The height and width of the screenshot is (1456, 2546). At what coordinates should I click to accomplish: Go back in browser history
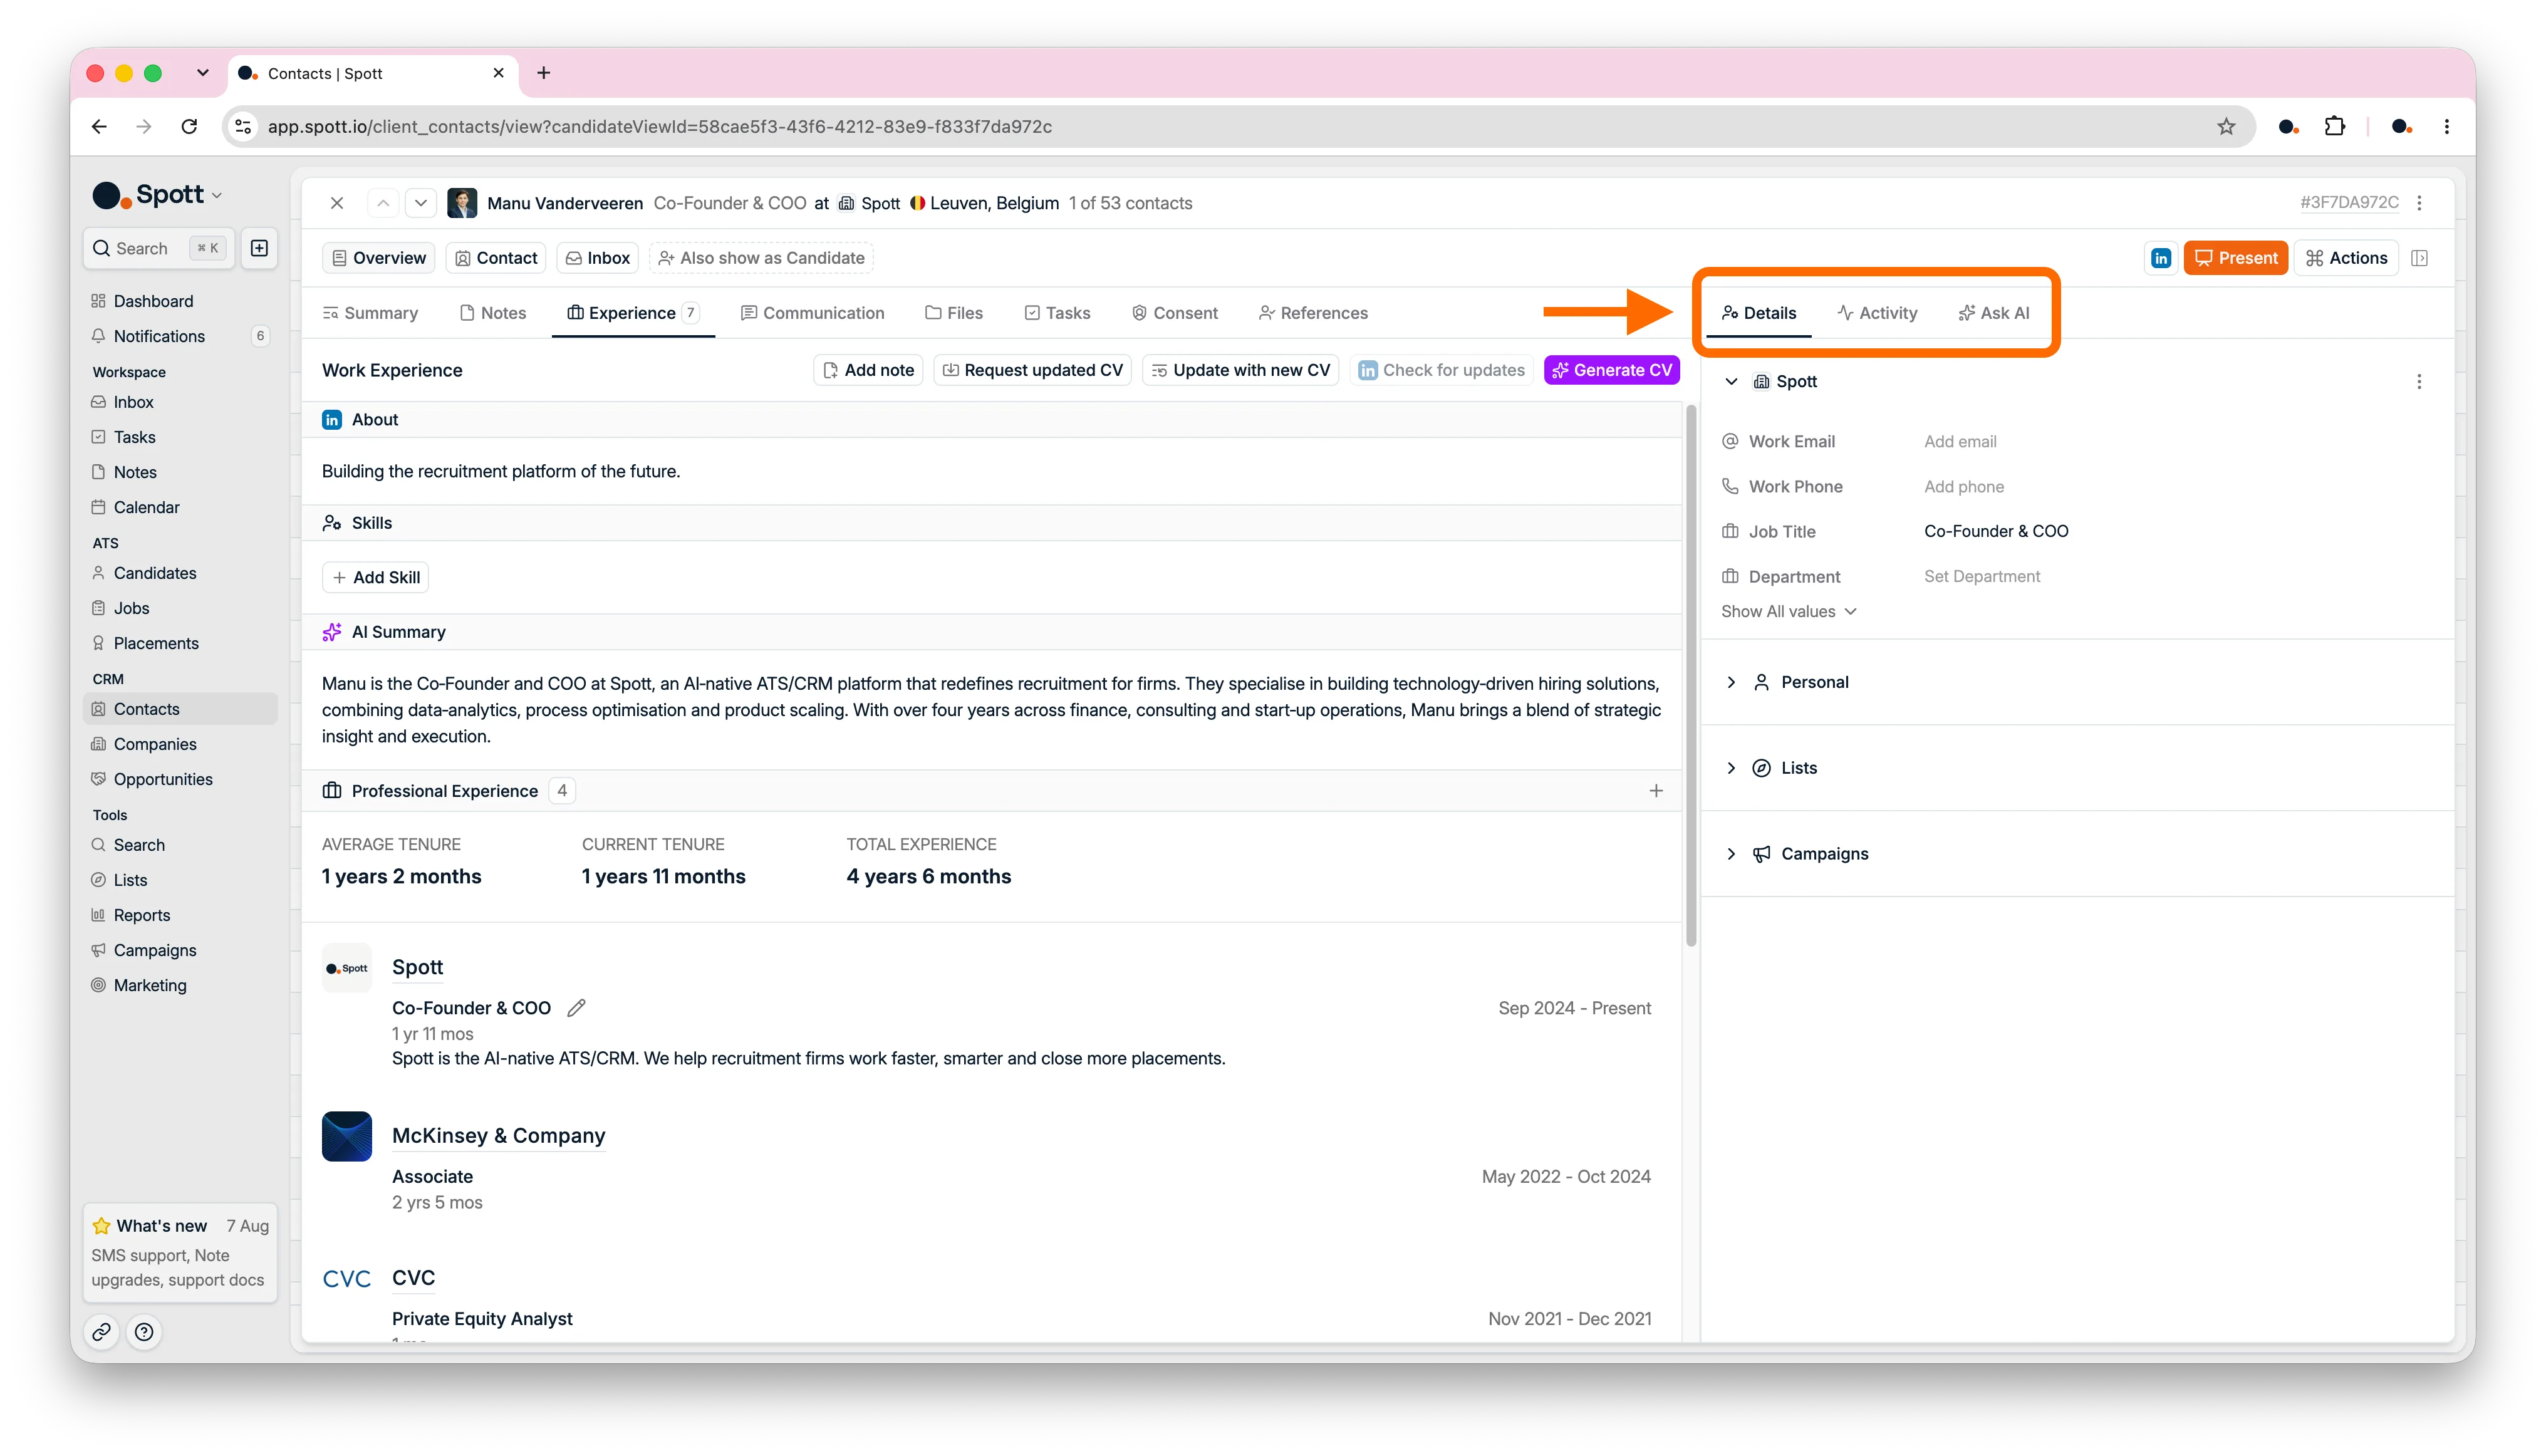pyautogui.click(x=99, y=126)
